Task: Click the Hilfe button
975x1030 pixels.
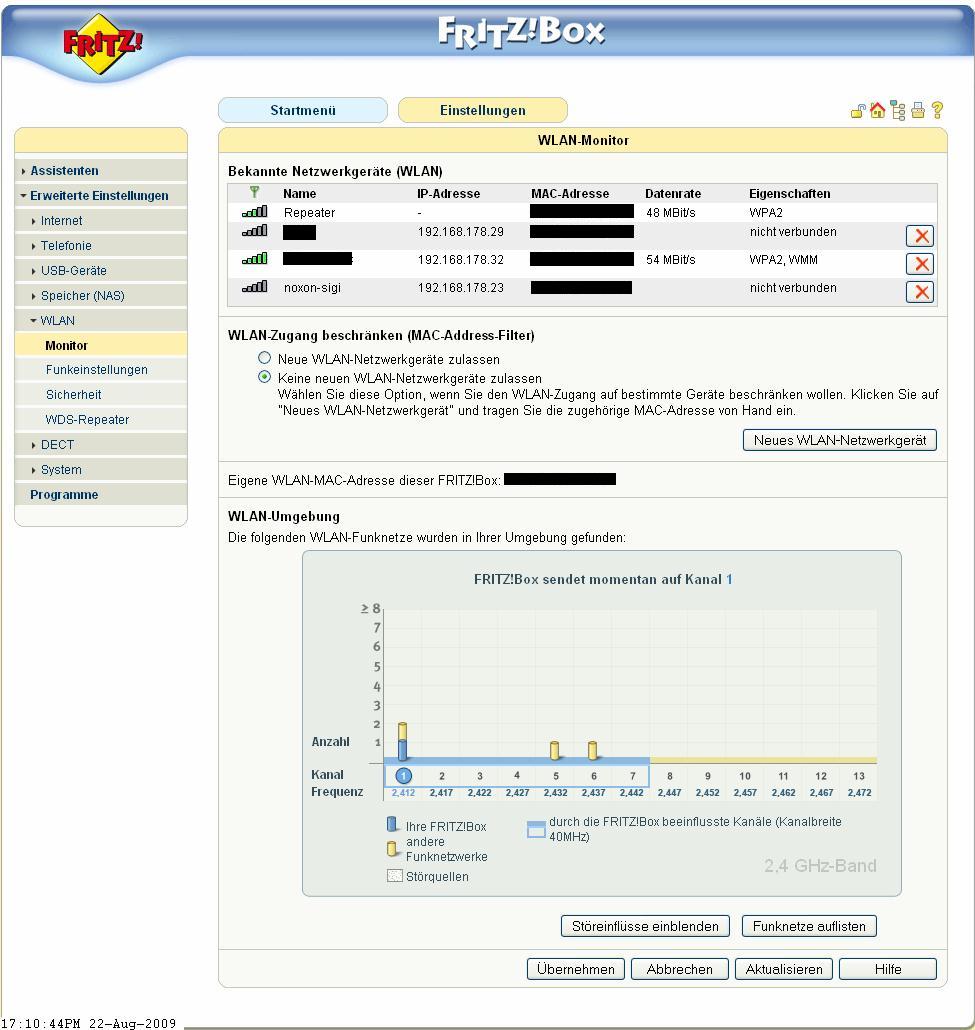Action: (888, 969)
